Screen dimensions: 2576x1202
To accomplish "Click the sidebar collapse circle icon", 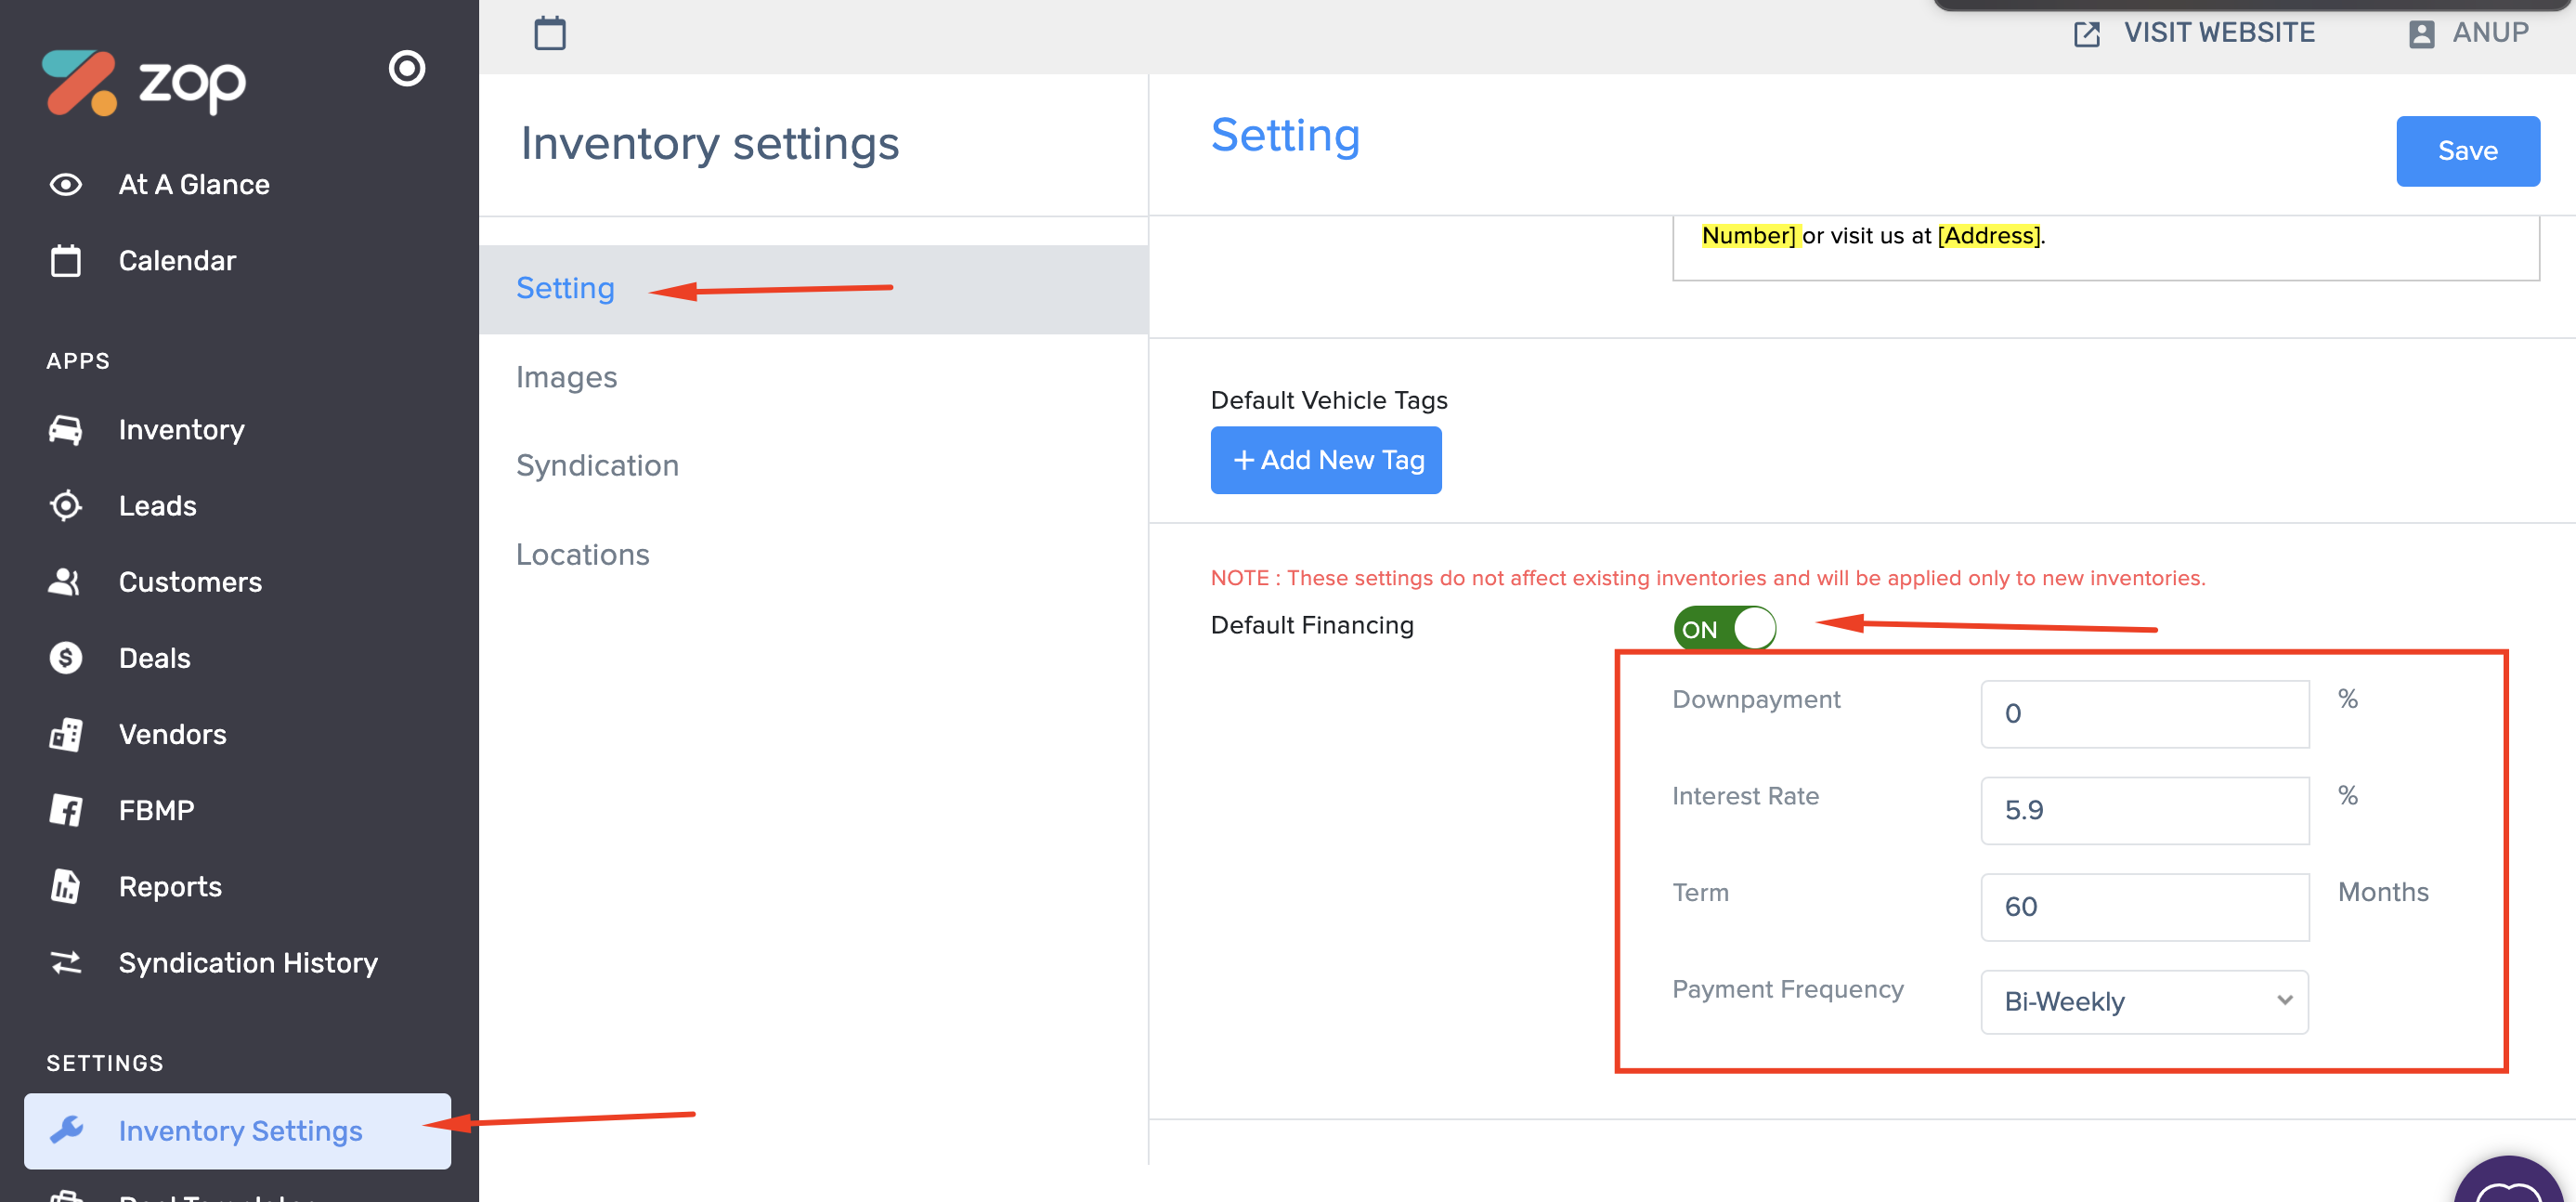I will [407, 68].
